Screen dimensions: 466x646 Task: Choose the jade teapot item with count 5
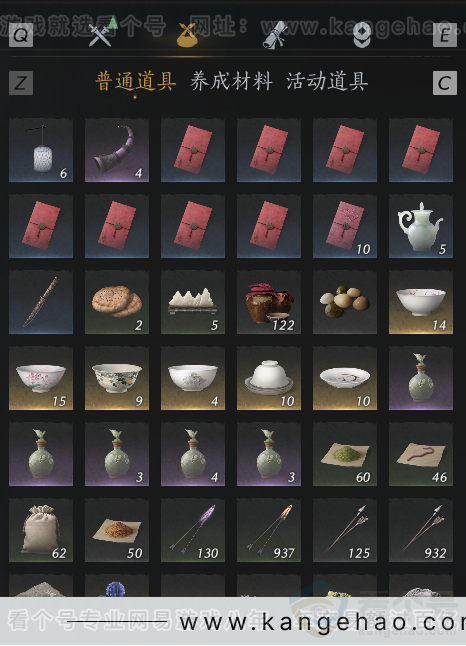(421, 226)
